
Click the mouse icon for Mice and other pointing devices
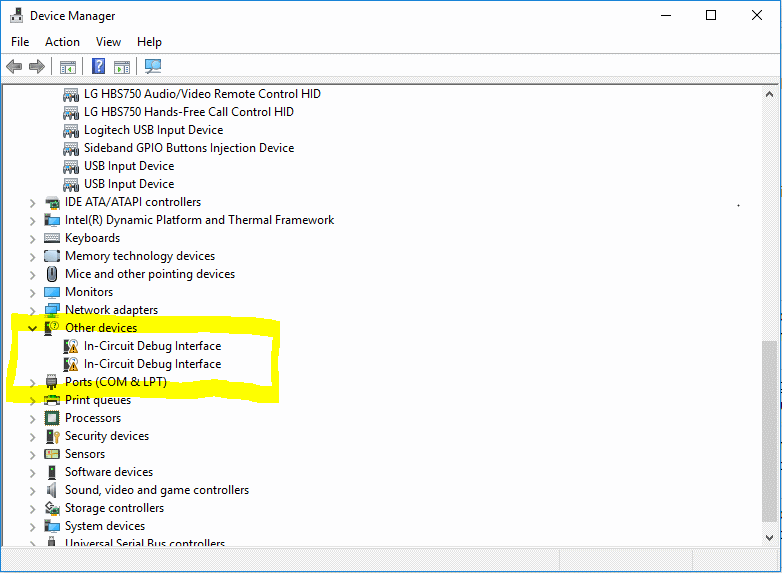coord(52,274)
